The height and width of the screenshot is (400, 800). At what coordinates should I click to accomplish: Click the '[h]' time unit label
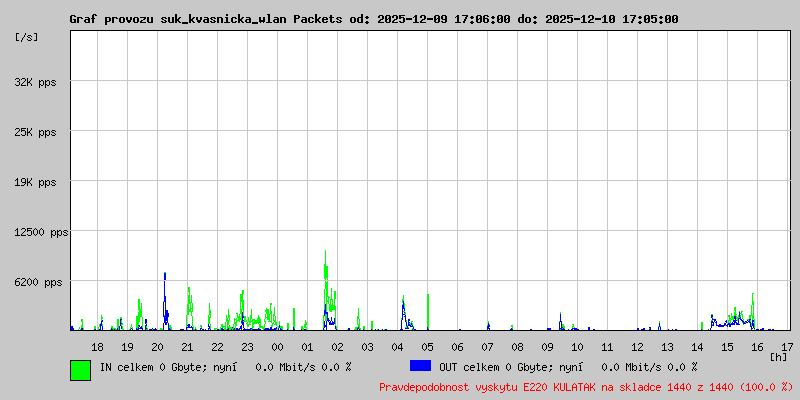[x=778, y=357]
